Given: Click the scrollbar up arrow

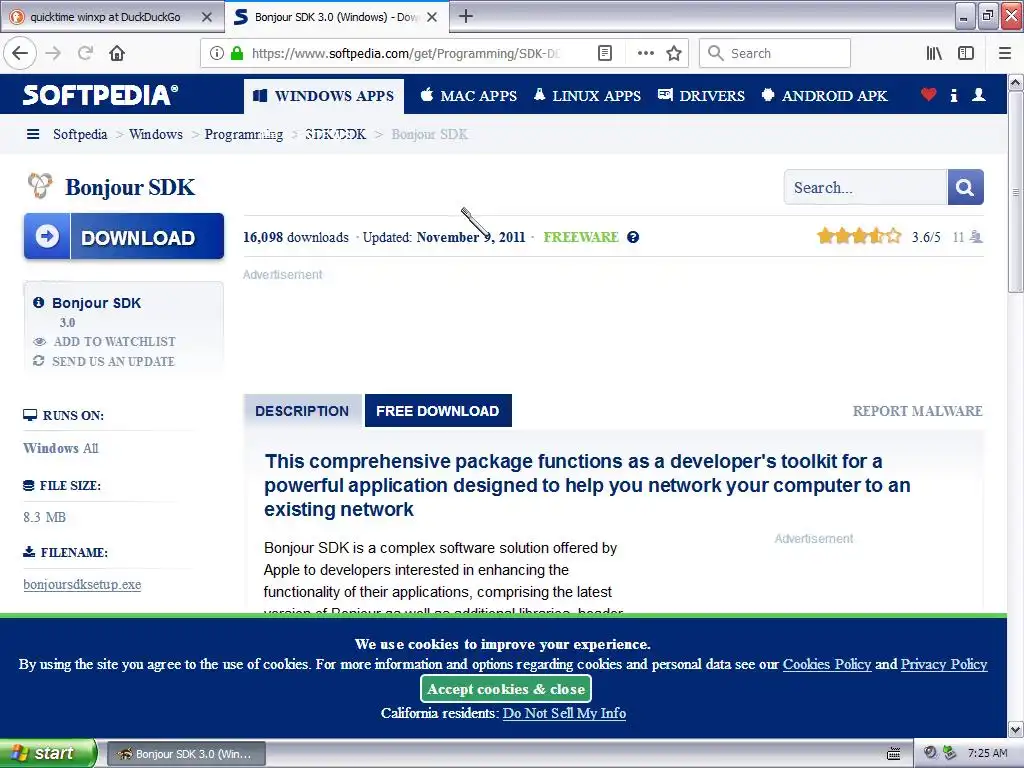Looking at the screenshot, I should 1016,83.
